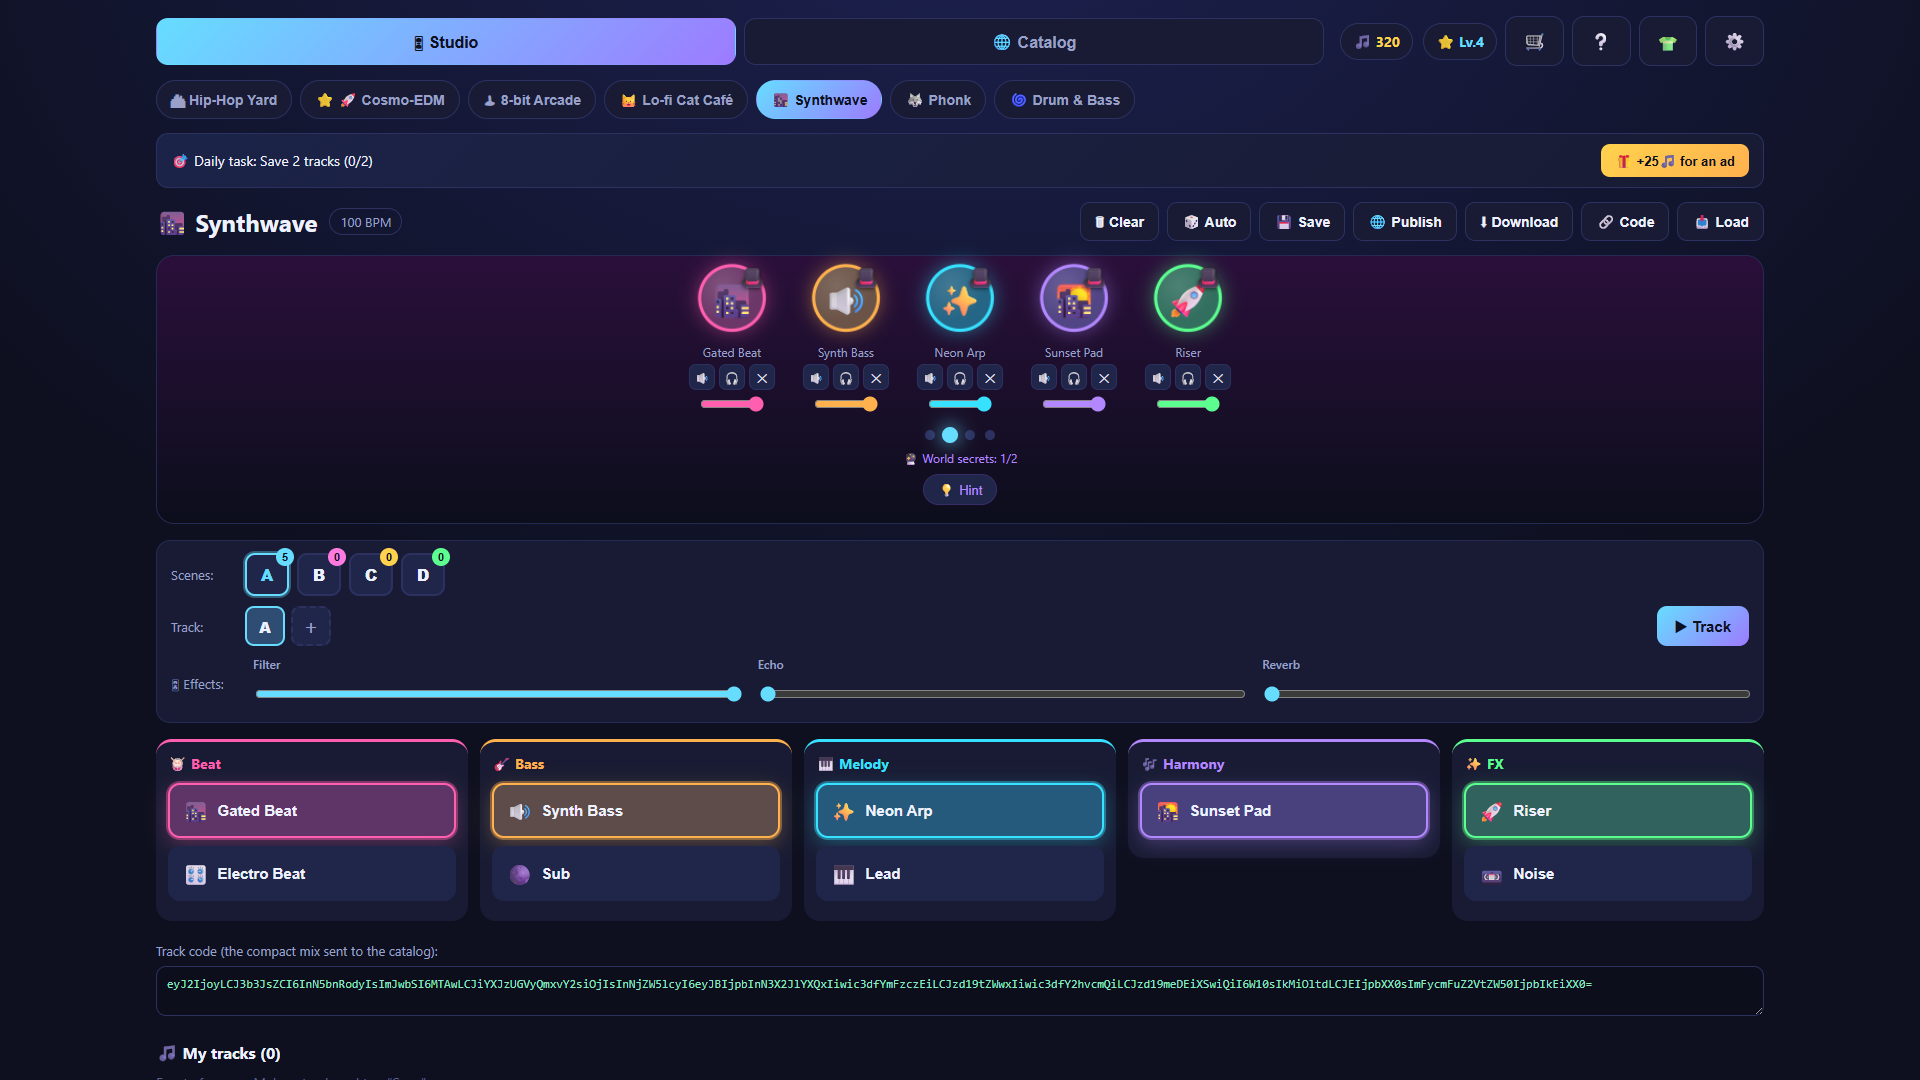Toggle the Electro Beat sound

(312, 874)
